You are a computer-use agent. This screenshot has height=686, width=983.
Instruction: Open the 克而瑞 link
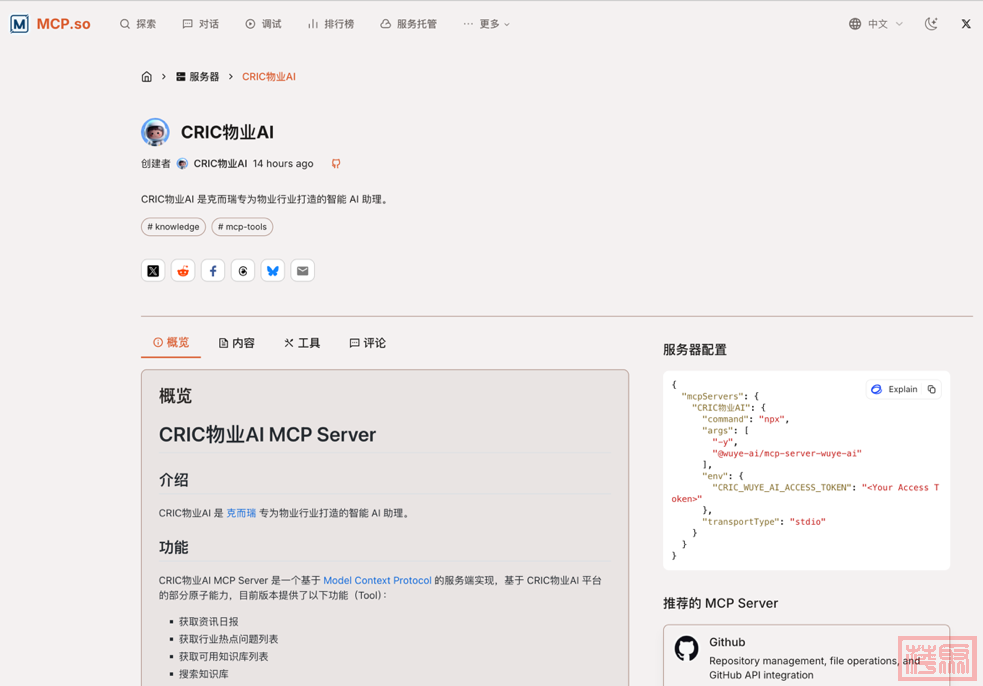tap(241, 513)
